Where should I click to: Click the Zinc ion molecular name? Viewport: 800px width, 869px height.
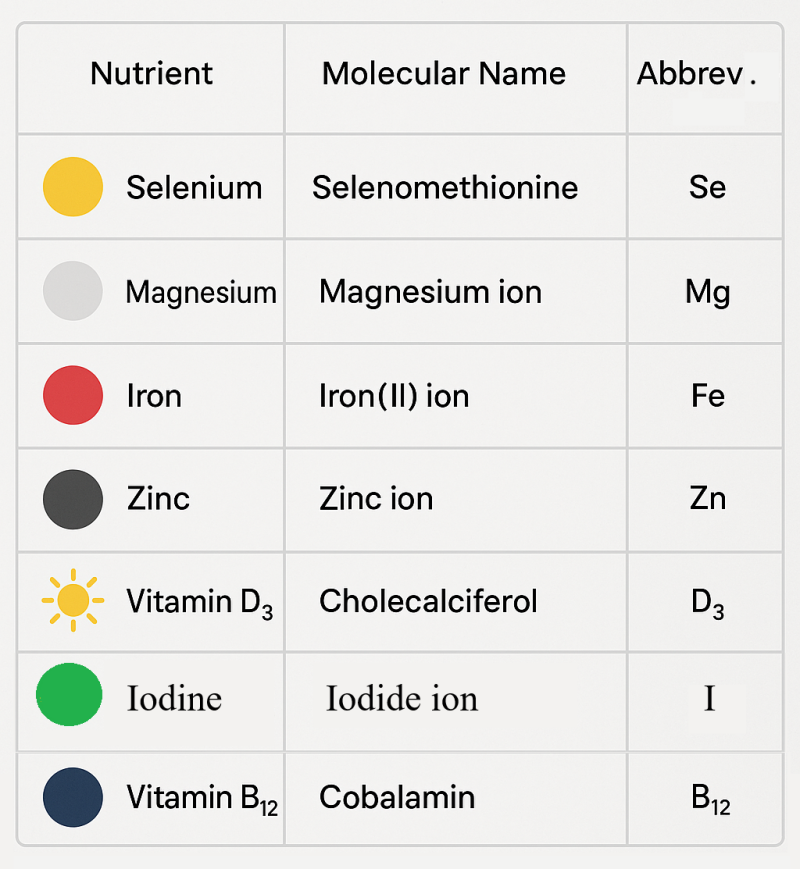tap(376, 498)
